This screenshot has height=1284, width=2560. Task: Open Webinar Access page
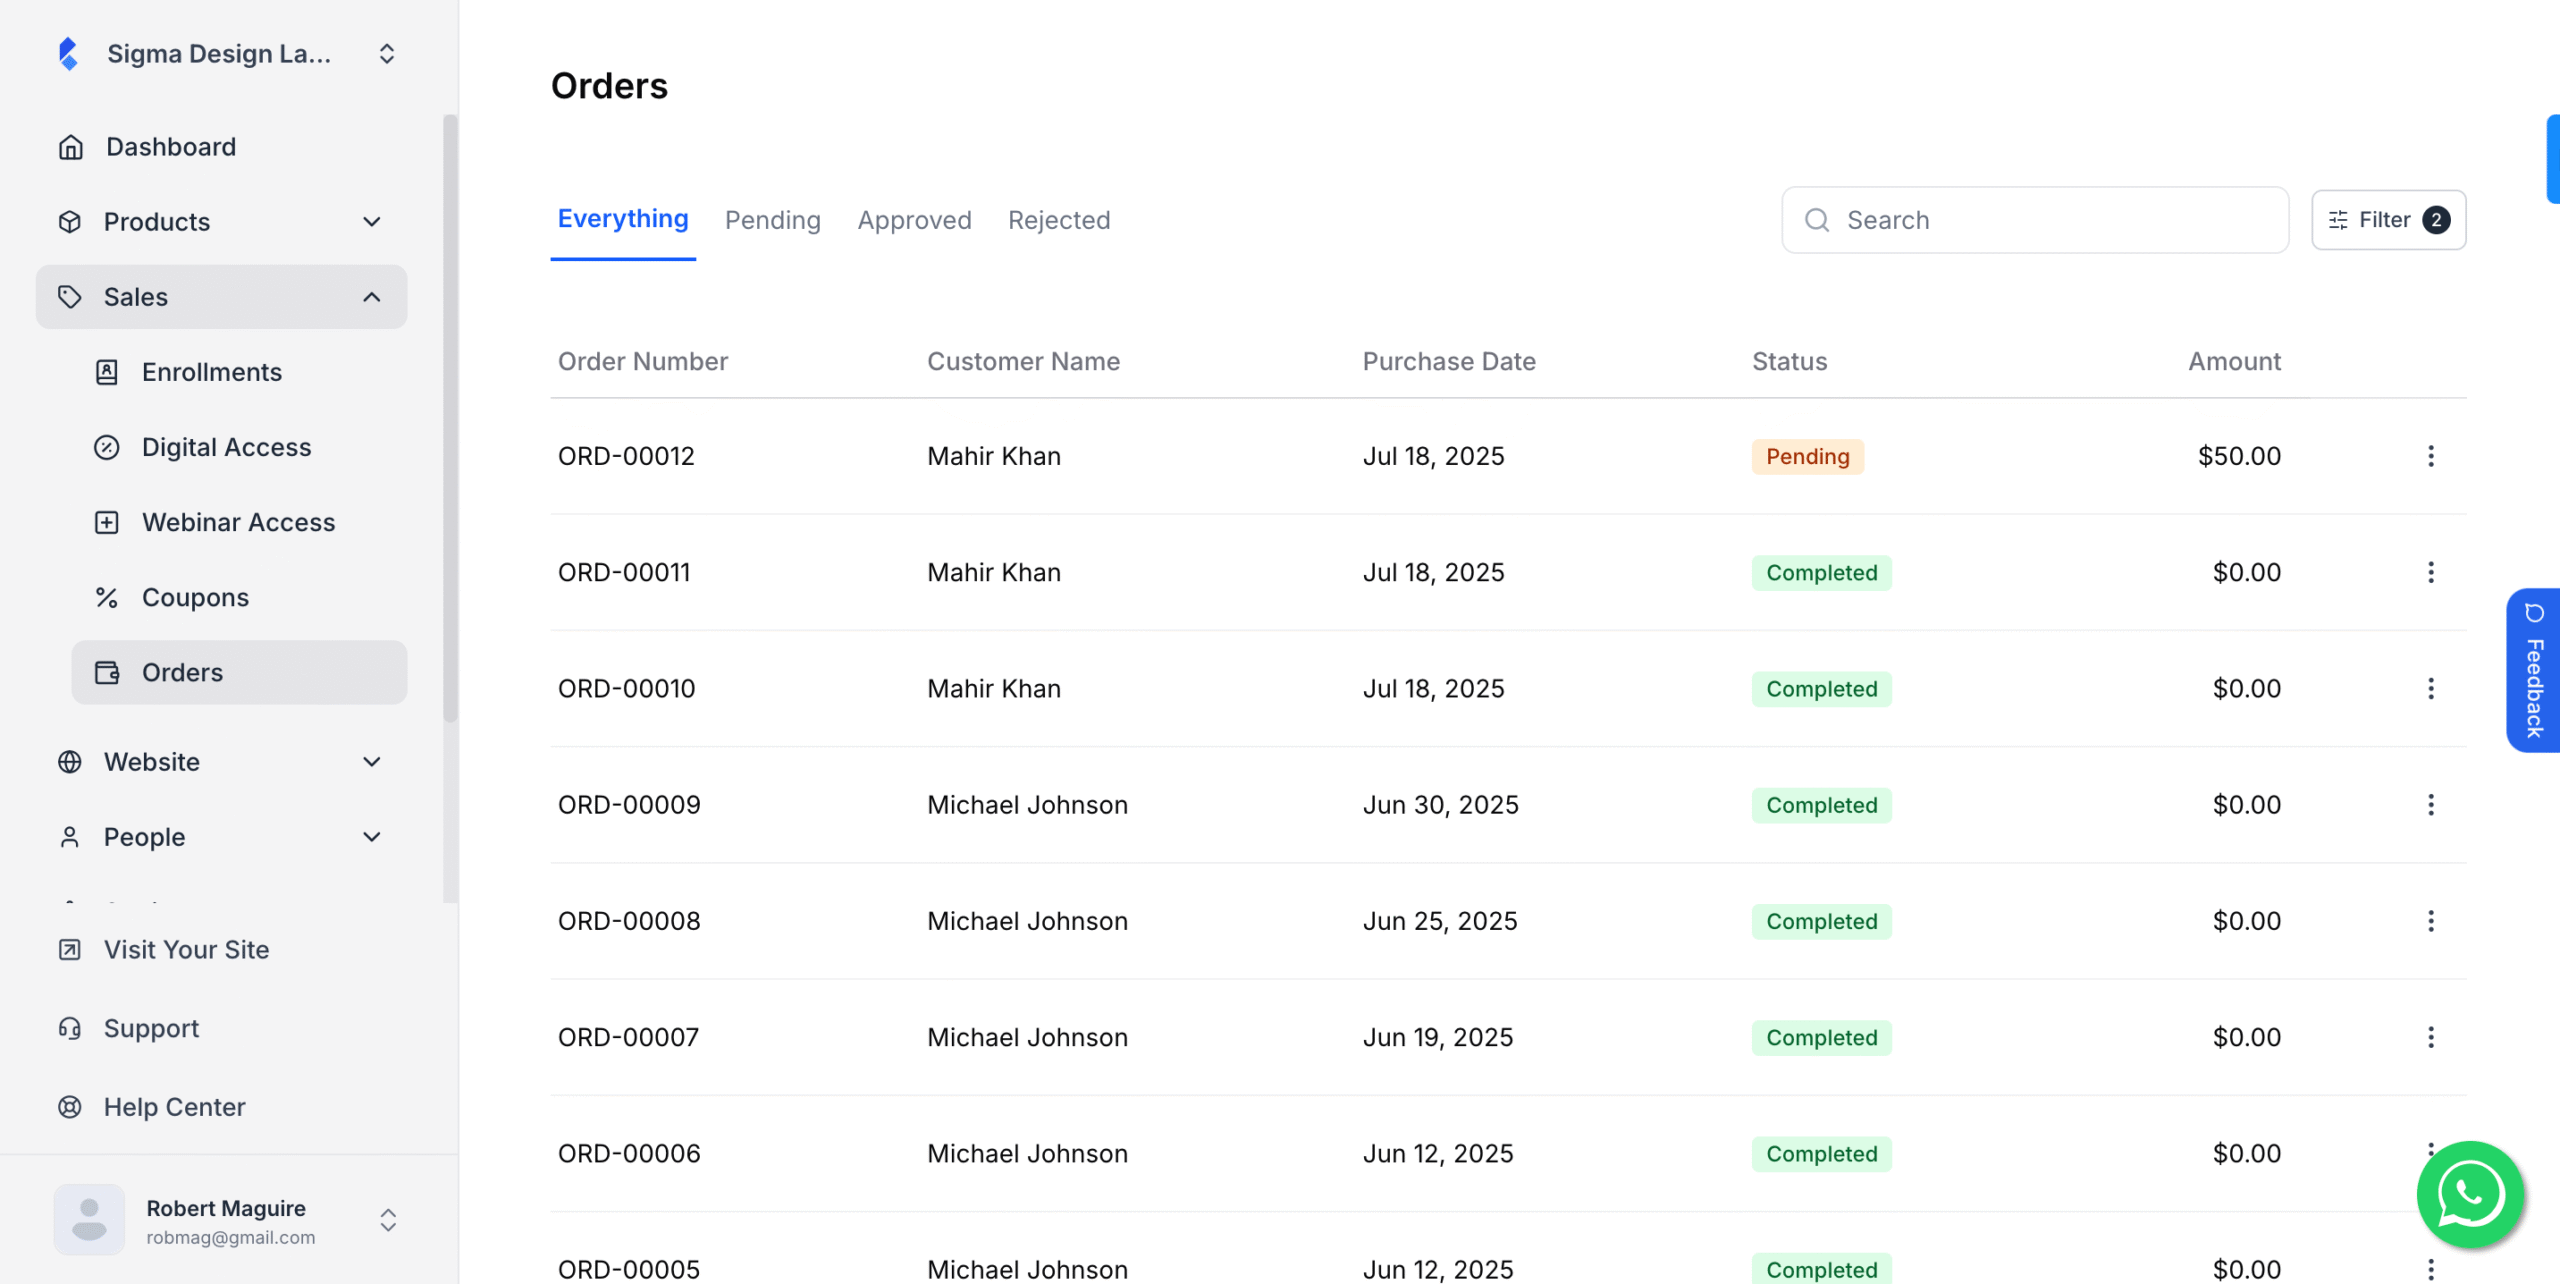coord(240,522)
